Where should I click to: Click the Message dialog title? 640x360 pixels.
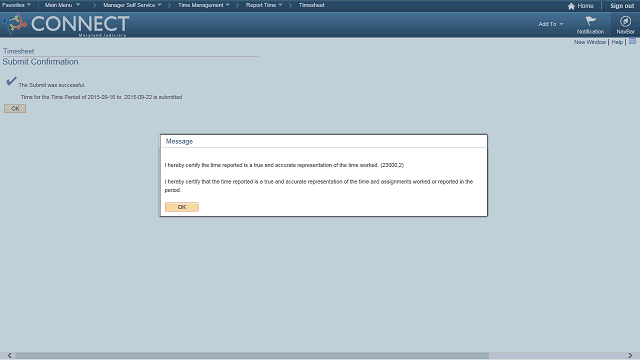(x=179, y=141)
